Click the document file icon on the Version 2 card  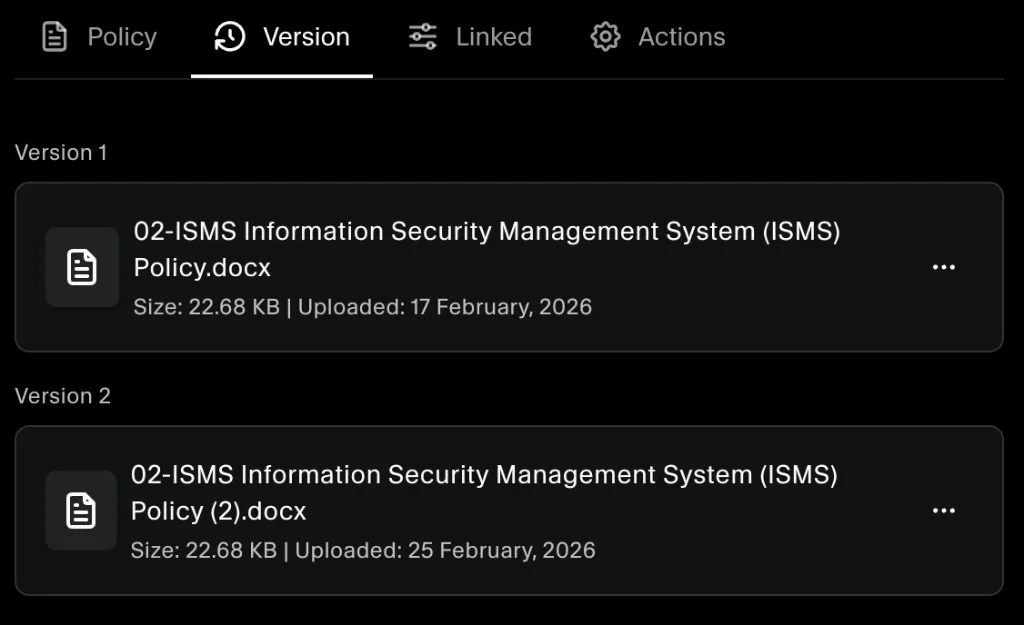81,510
